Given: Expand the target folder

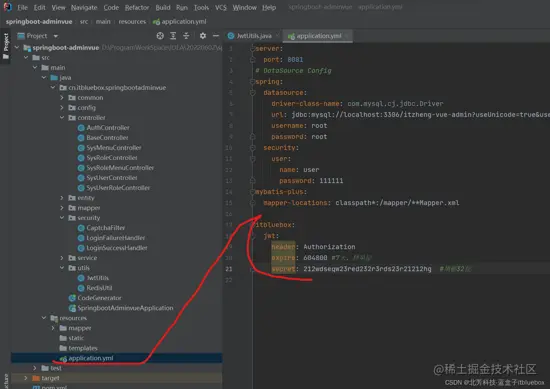Looking at the screenshot, I should (x=26, y=378).
